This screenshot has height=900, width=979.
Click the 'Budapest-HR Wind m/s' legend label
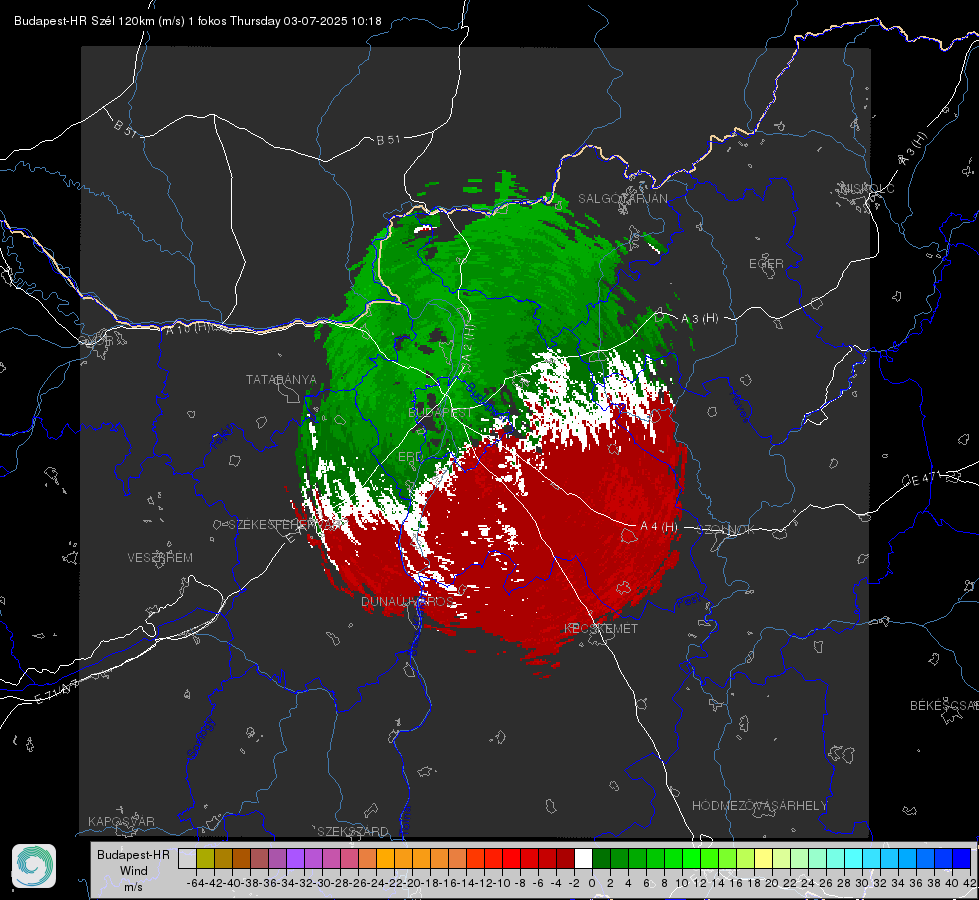pos(134,871)
